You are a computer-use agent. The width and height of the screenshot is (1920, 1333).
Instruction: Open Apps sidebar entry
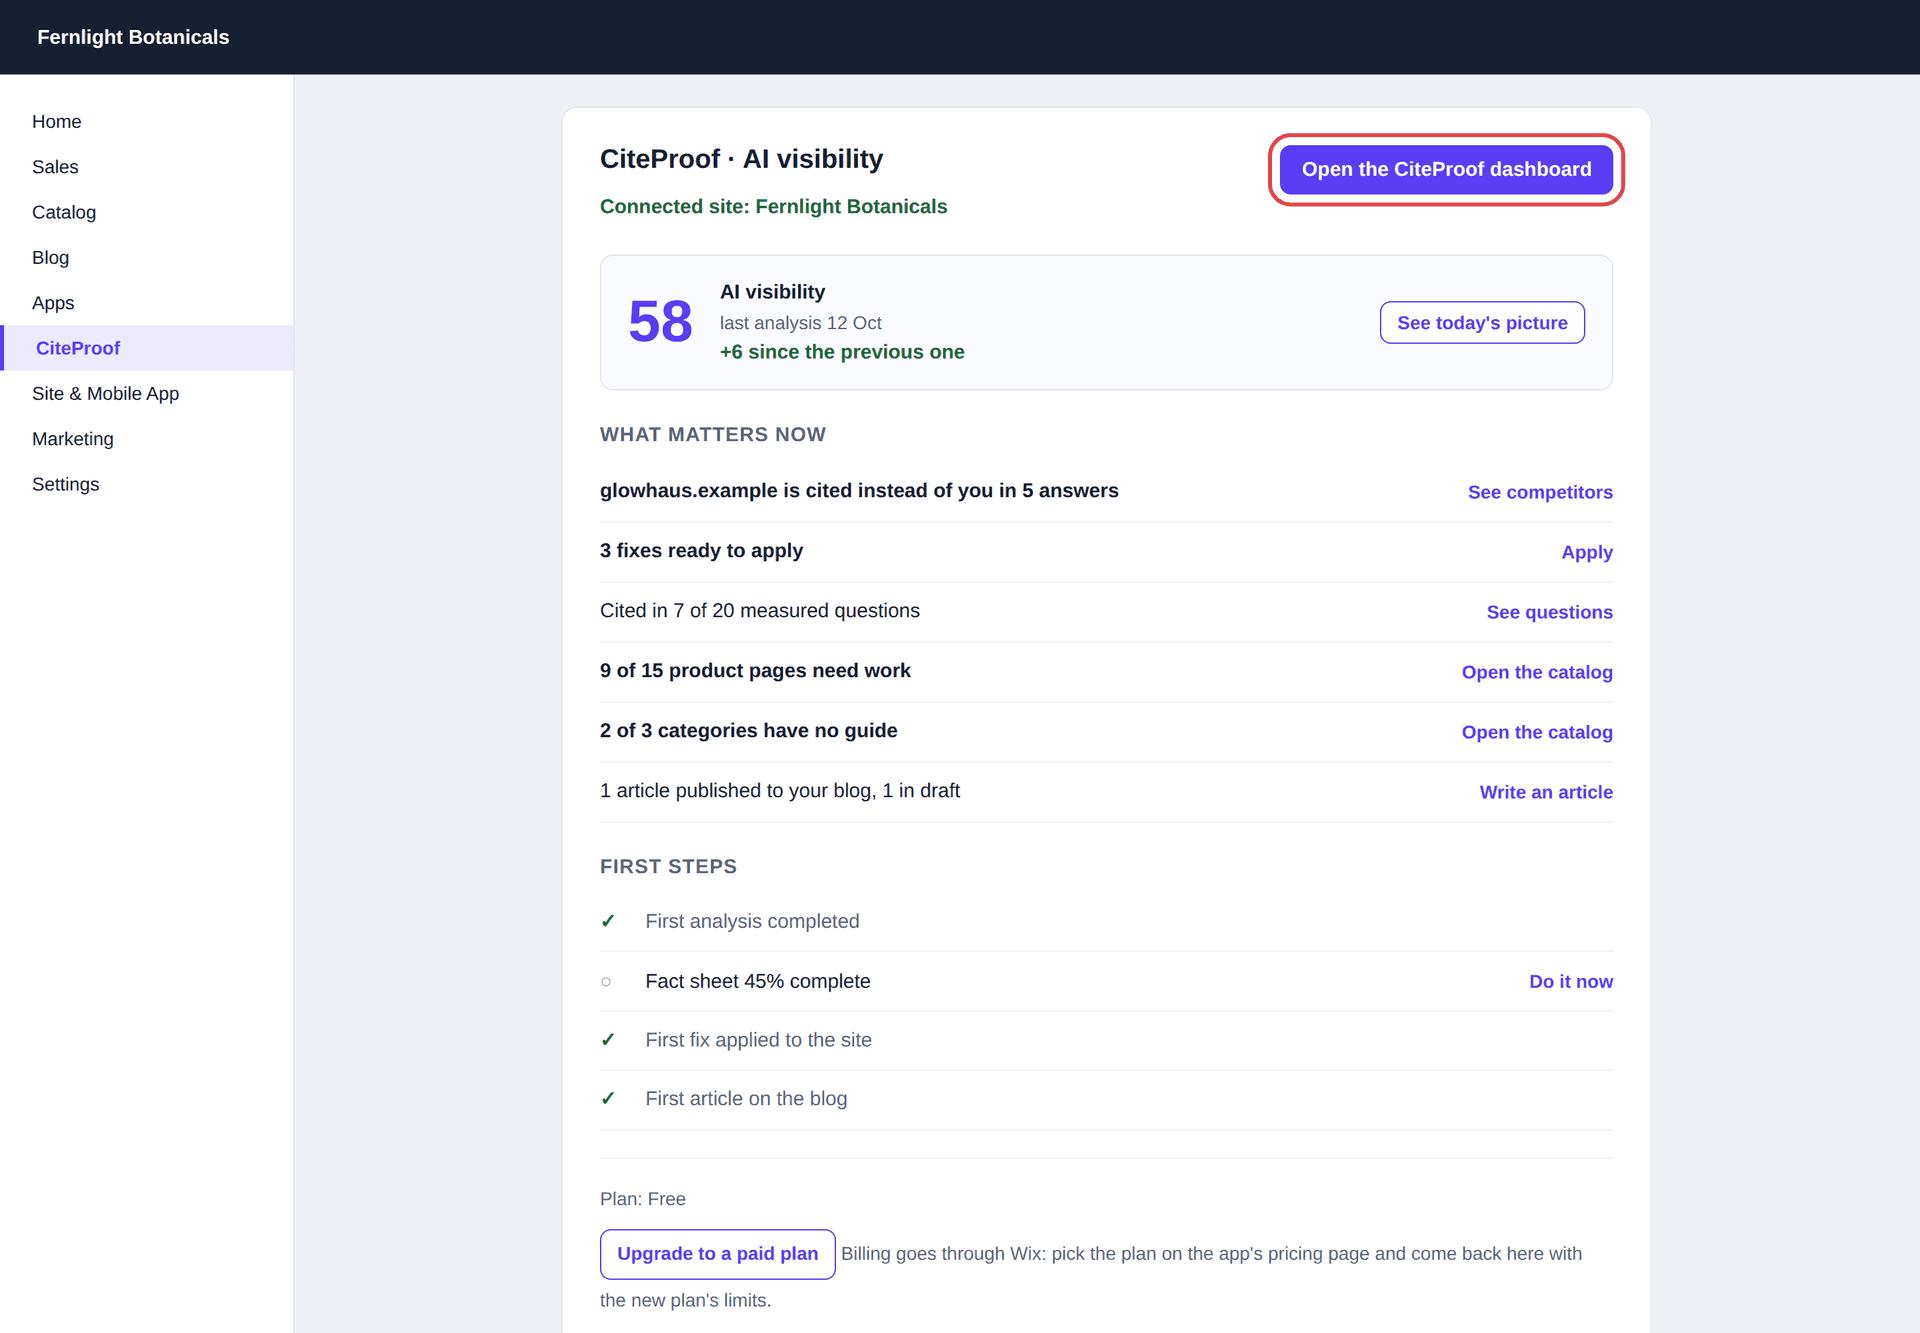coord(147,303)
